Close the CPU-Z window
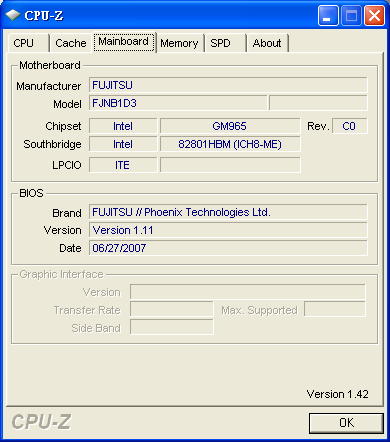 coord(374,15)
